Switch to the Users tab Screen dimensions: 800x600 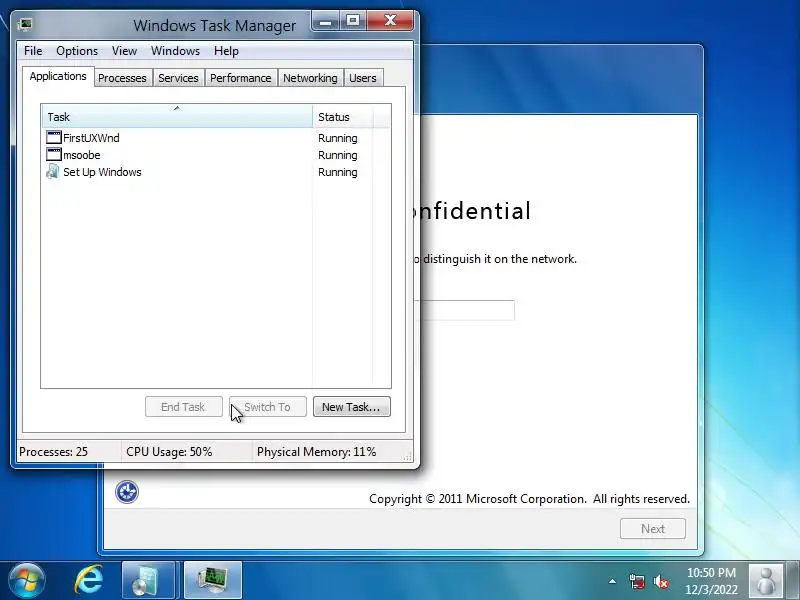point(363,78)
